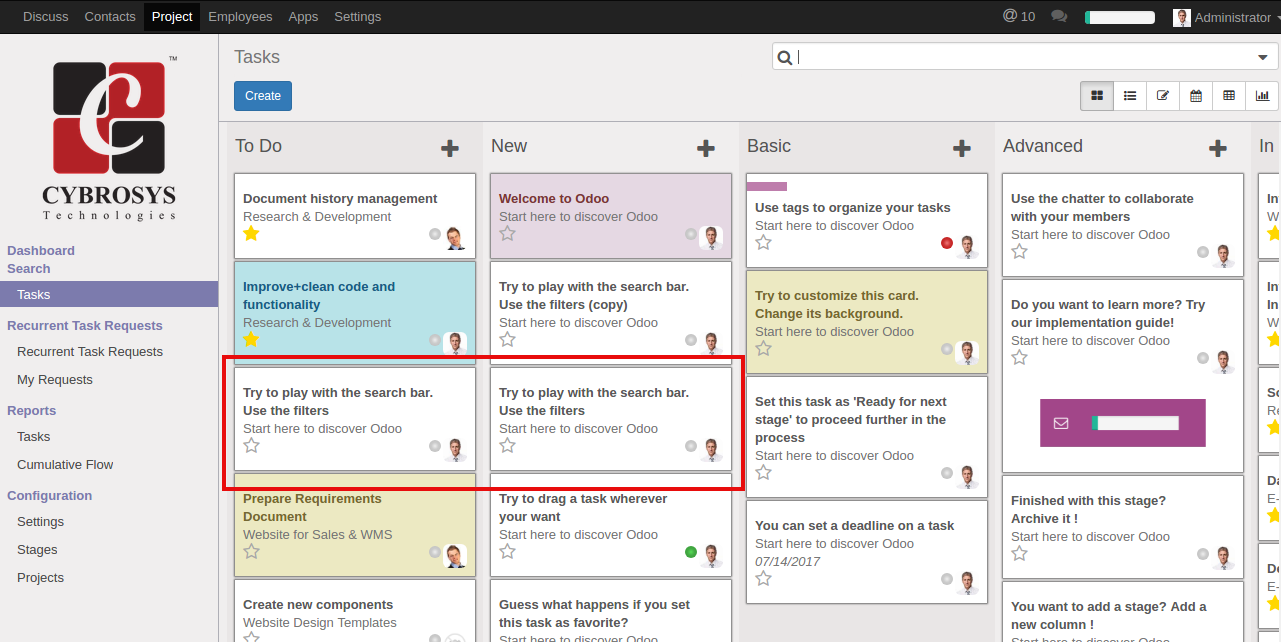Click the Create button
Image resolution: width=1281 pixels, height=642 pixels.
pos(263,96)
